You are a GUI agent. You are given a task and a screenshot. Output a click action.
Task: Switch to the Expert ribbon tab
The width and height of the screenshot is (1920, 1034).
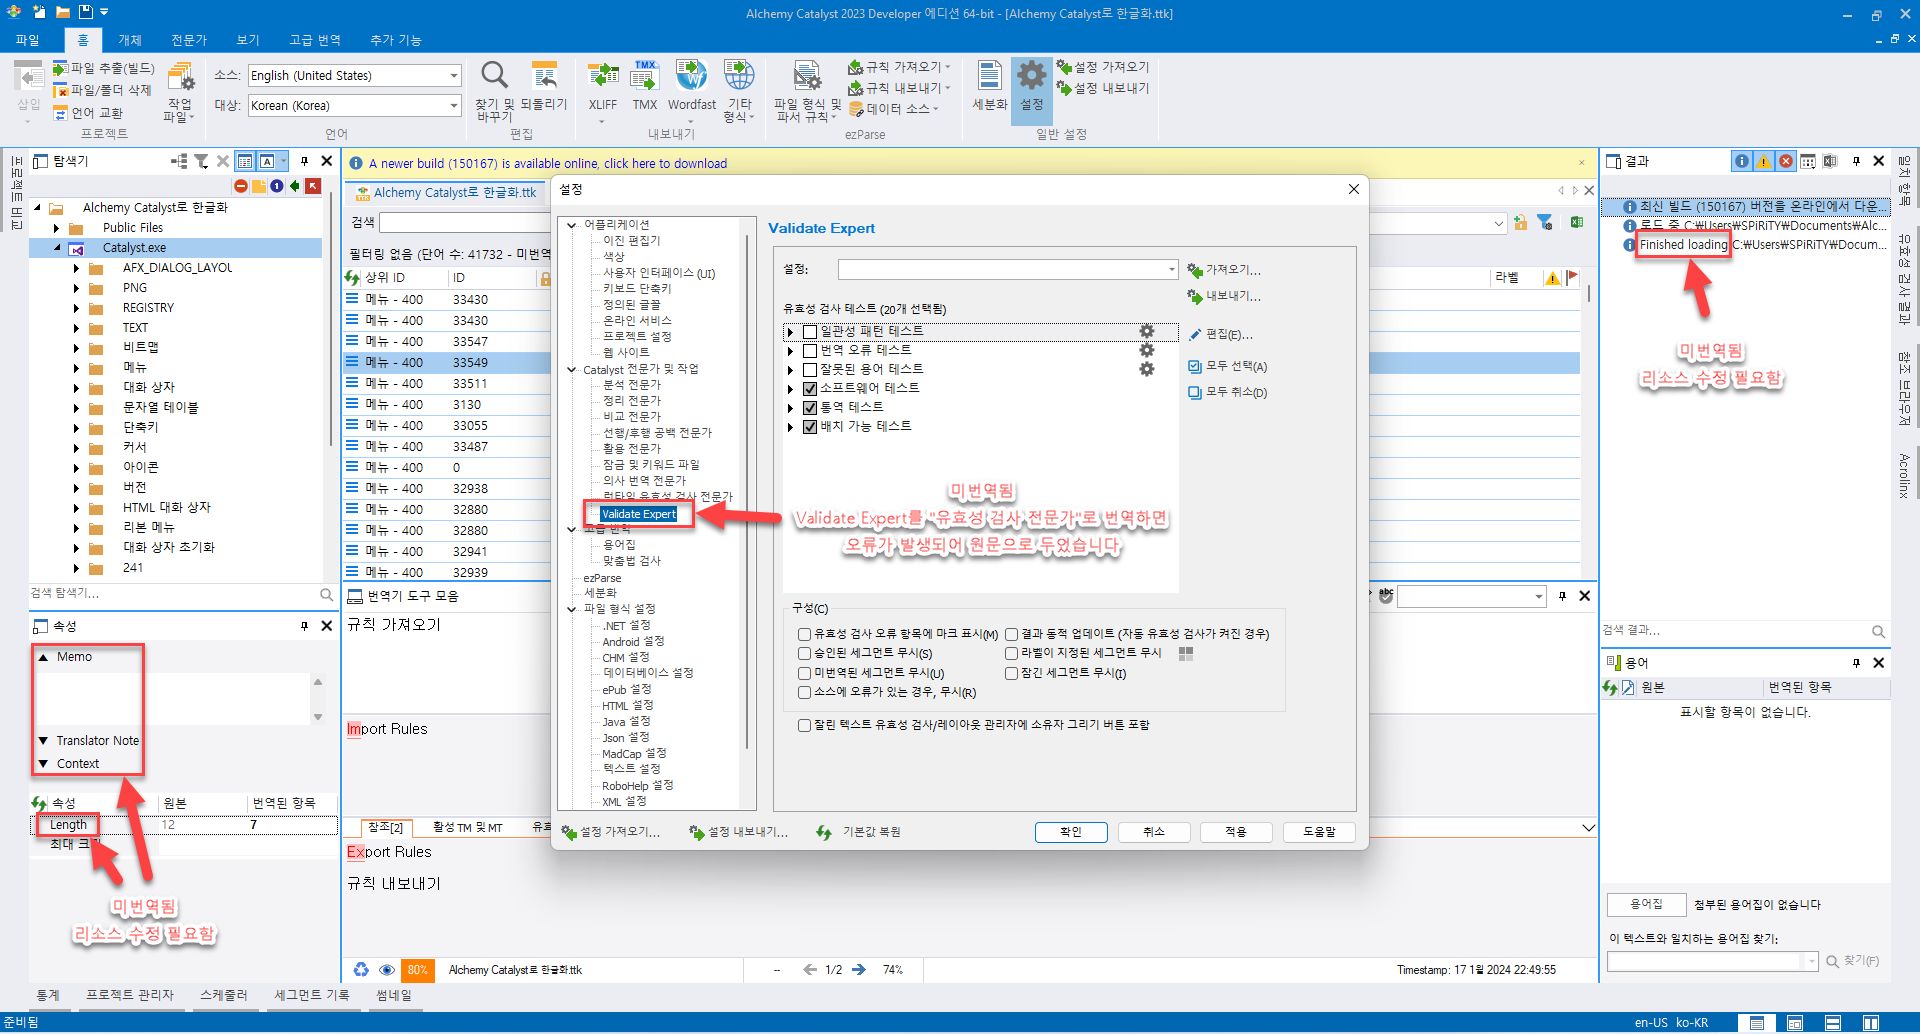(x=189, y=40)
